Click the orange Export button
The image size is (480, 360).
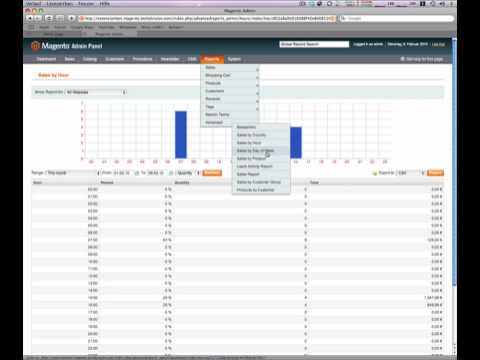pyautogui.click(x=436, y=173)
